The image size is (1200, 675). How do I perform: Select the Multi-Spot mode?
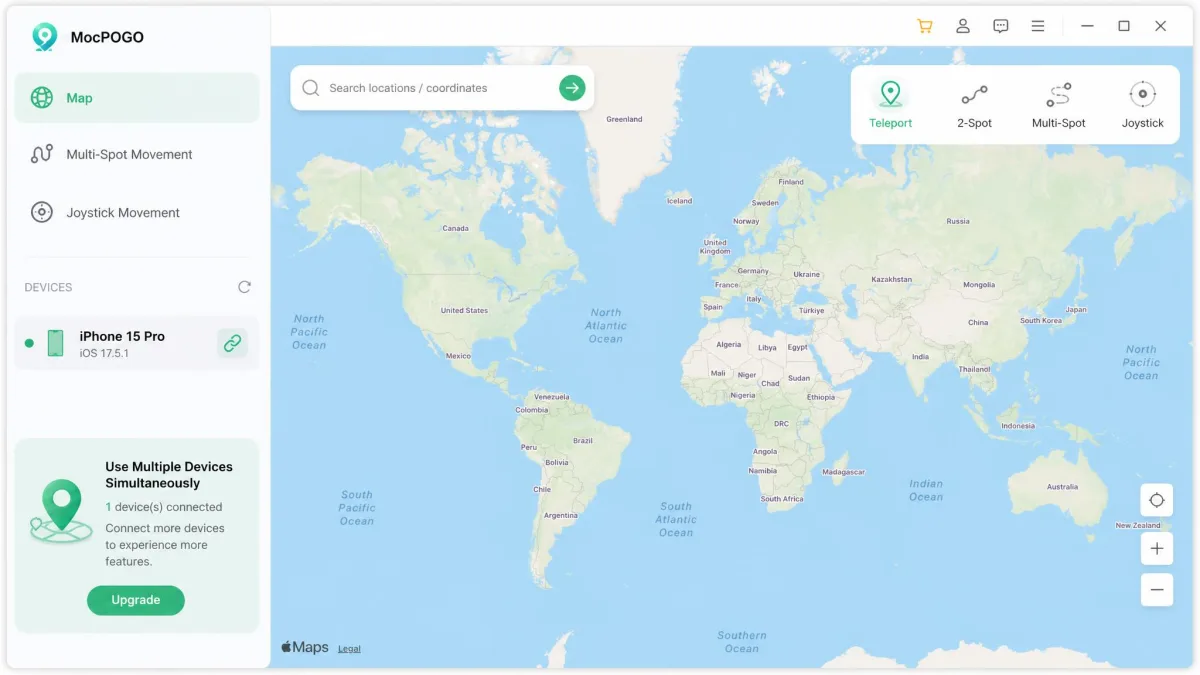(1058, 105)
